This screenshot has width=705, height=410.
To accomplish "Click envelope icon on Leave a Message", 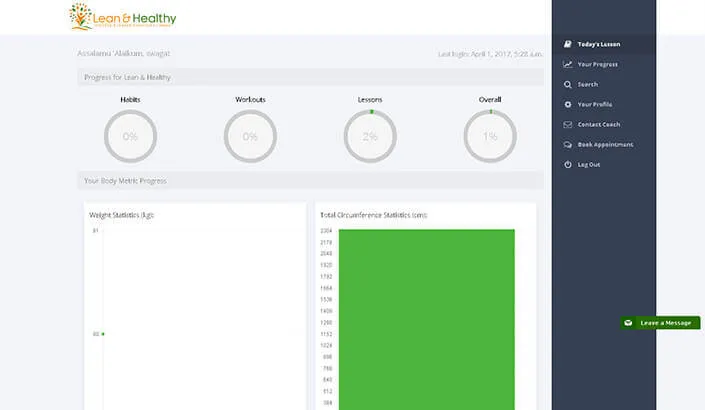I will point(628,323).
